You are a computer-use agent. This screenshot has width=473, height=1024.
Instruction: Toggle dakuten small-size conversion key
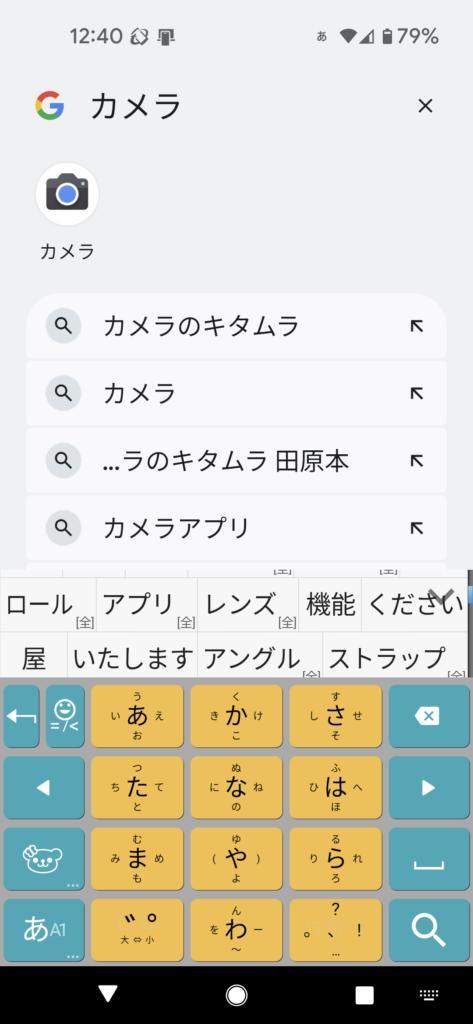(x=137, y=930)
